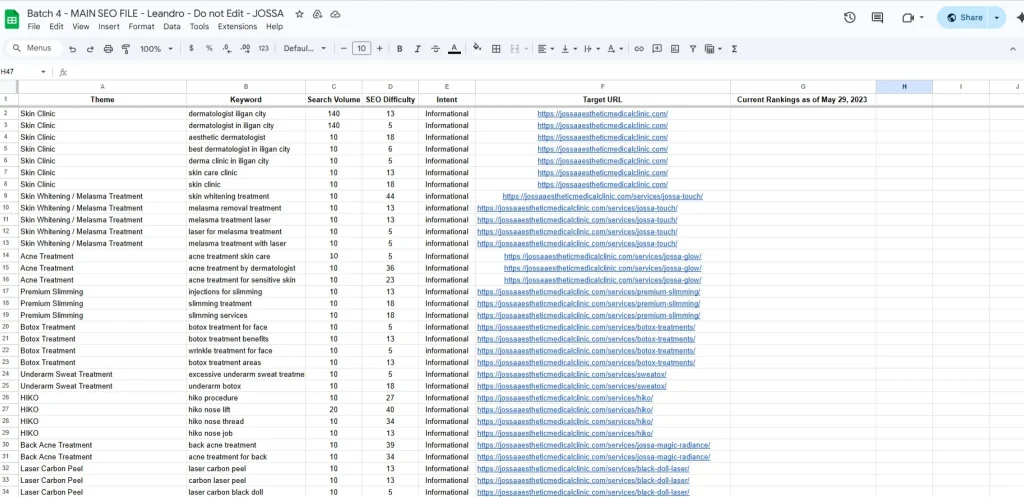The height and width of the screenshot is (497, 1024).
Task: Redo the last action
Action: click(x=90, y=49)
